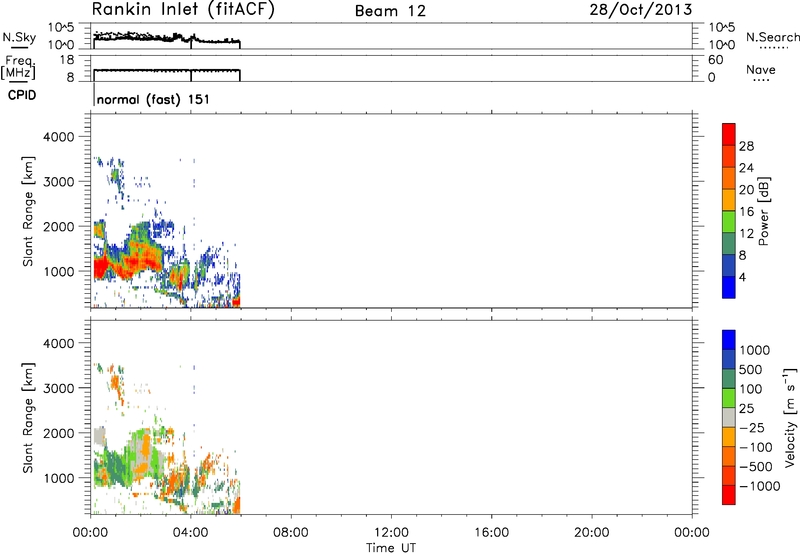Click the Velocity [m s⁻¹] colorbar label
Image resolution: width=800 pixels, height=554 pixels.
[x=790, y=417]
